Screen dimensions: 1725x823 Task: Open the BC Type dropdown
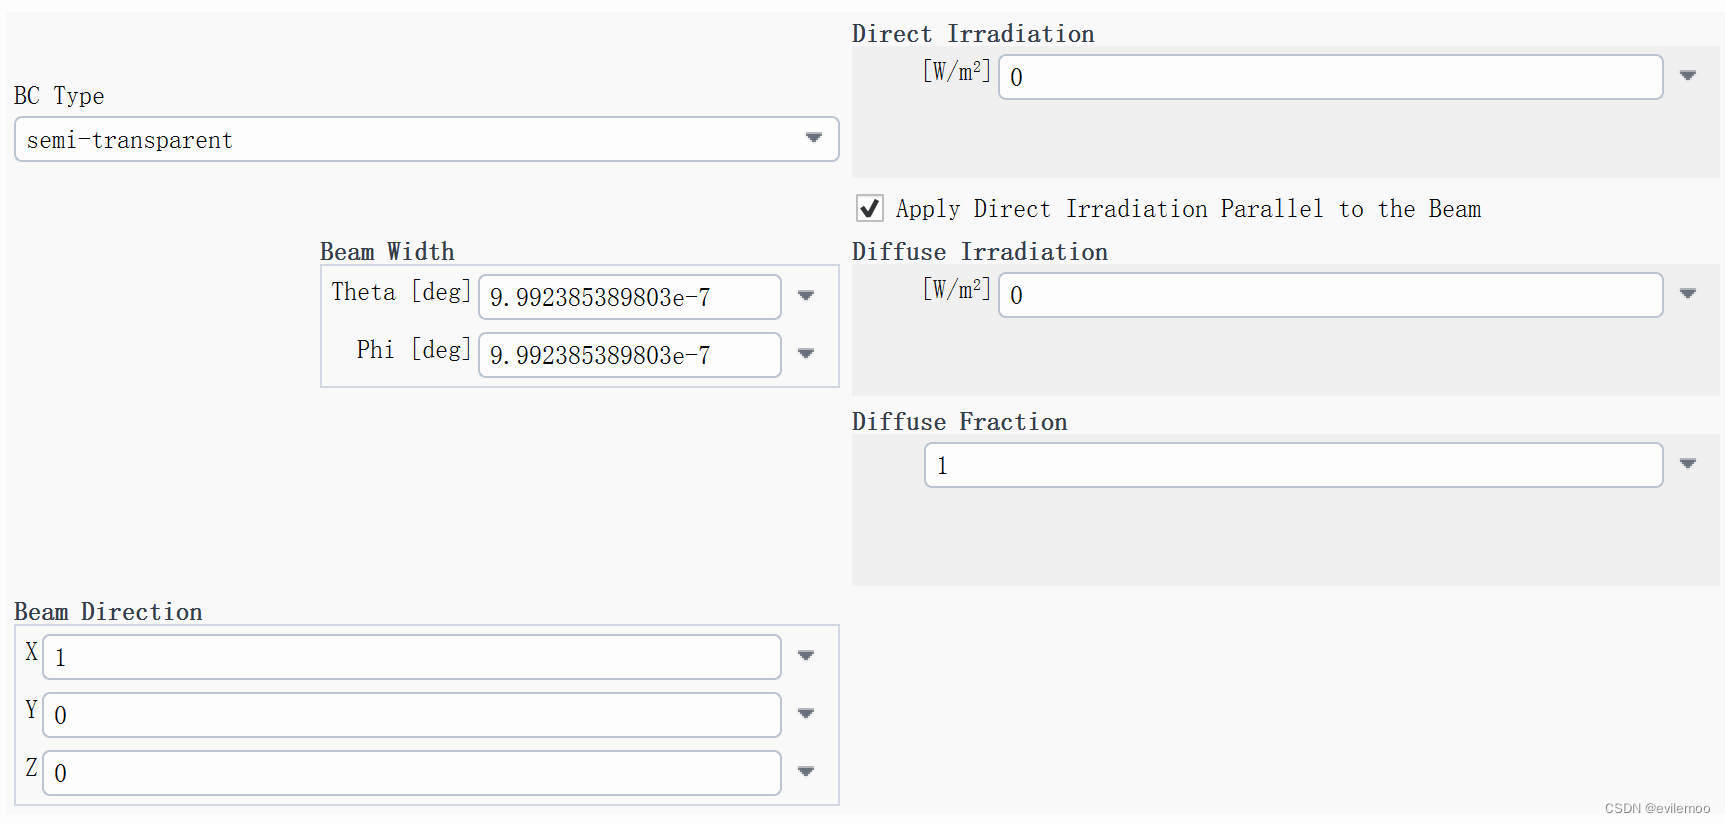coord(426,139)
